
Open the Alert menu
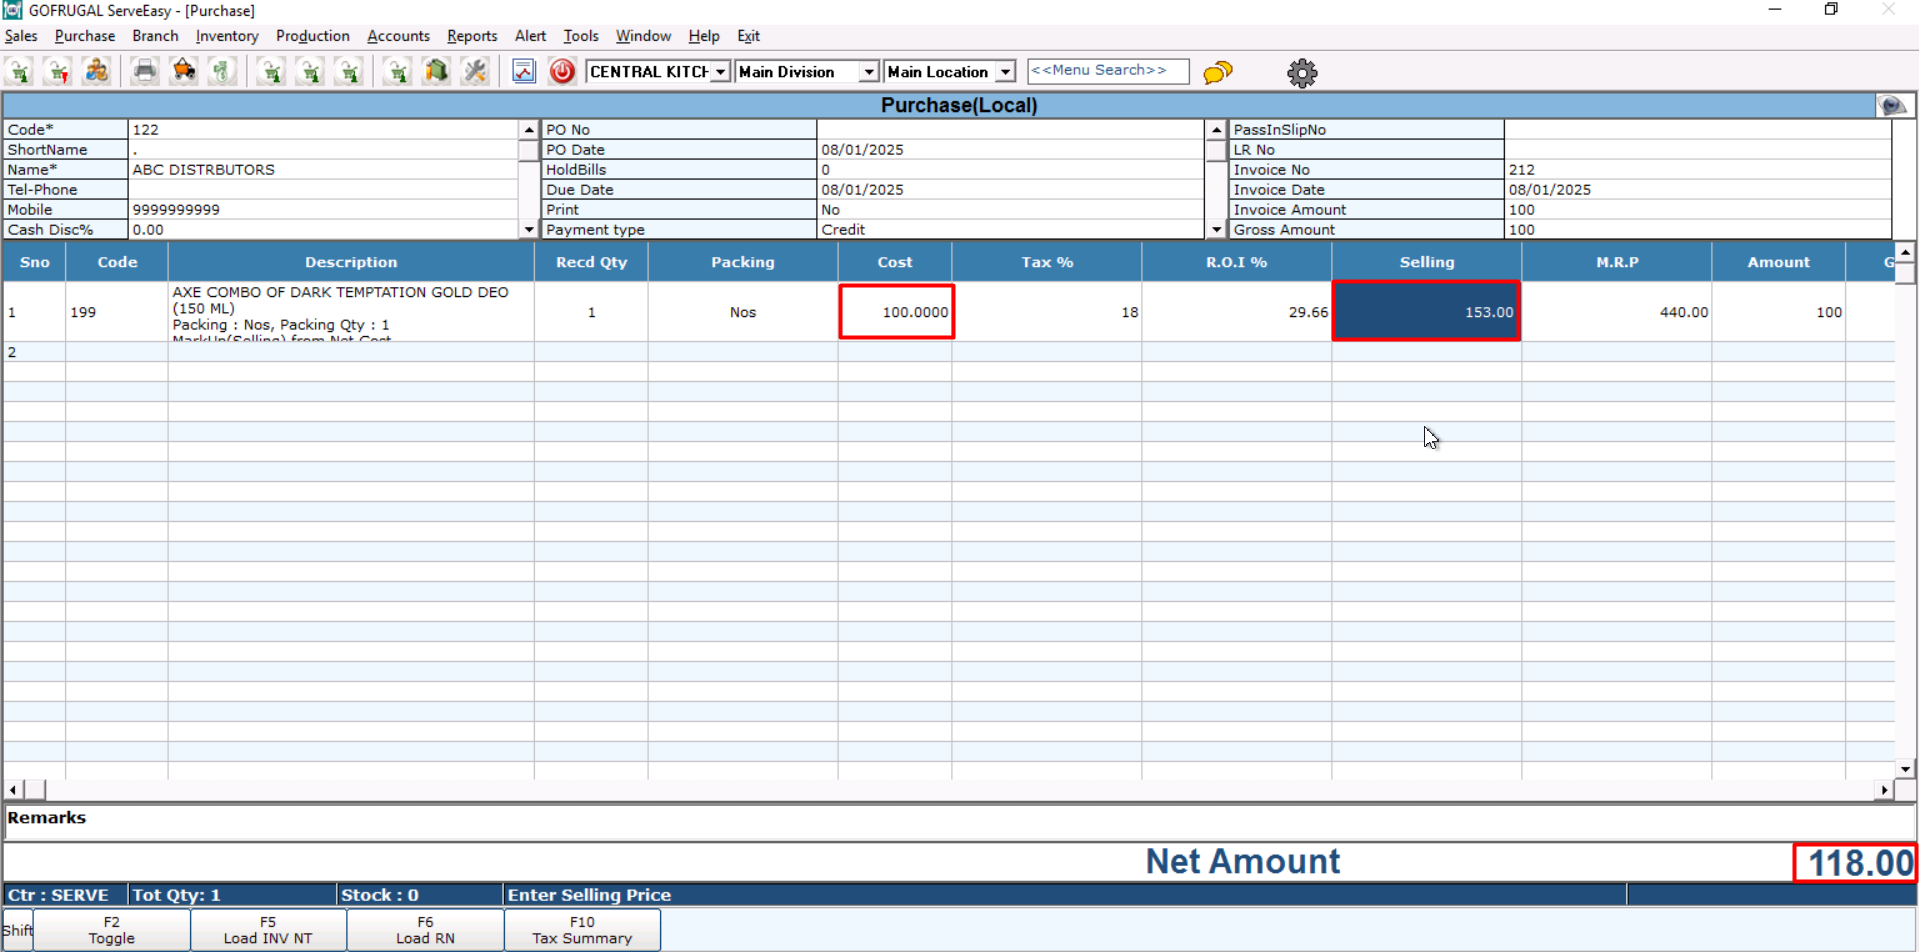click(530, 36)
